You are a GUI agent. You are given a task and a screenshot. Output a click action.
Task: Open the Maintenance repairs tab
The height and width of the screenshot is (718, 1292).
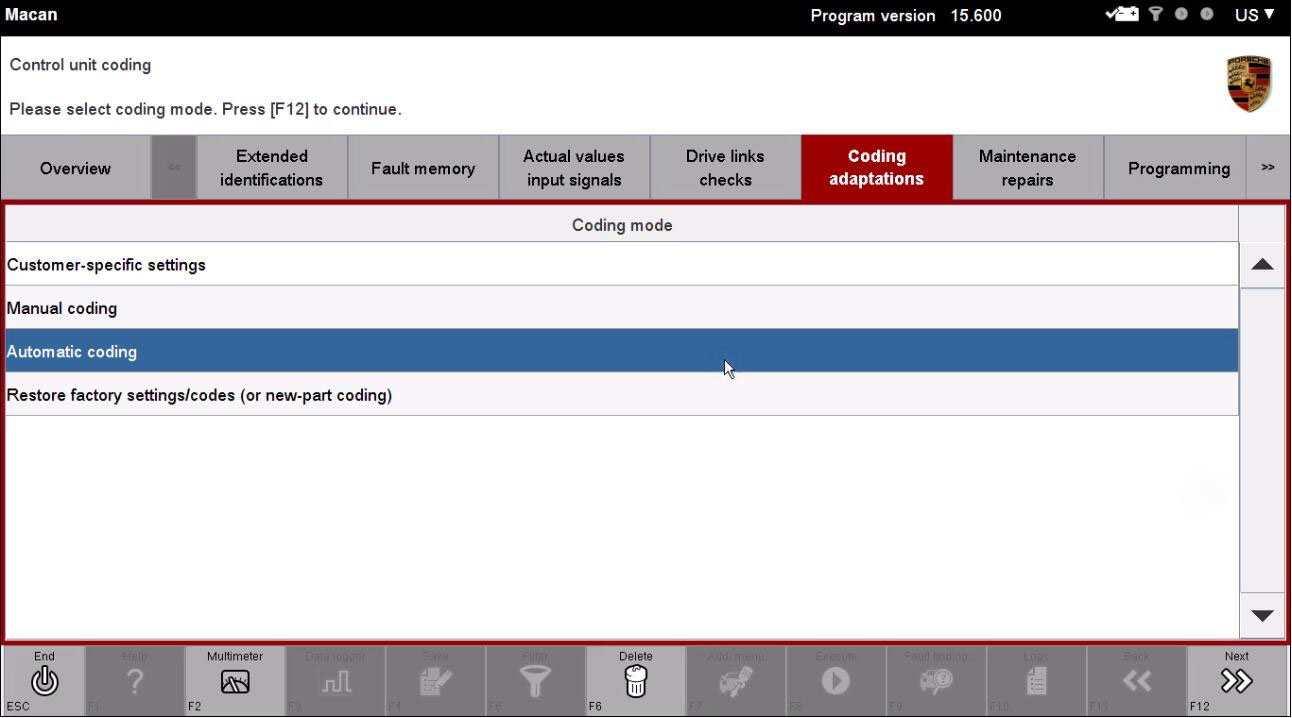[1027, 168]
